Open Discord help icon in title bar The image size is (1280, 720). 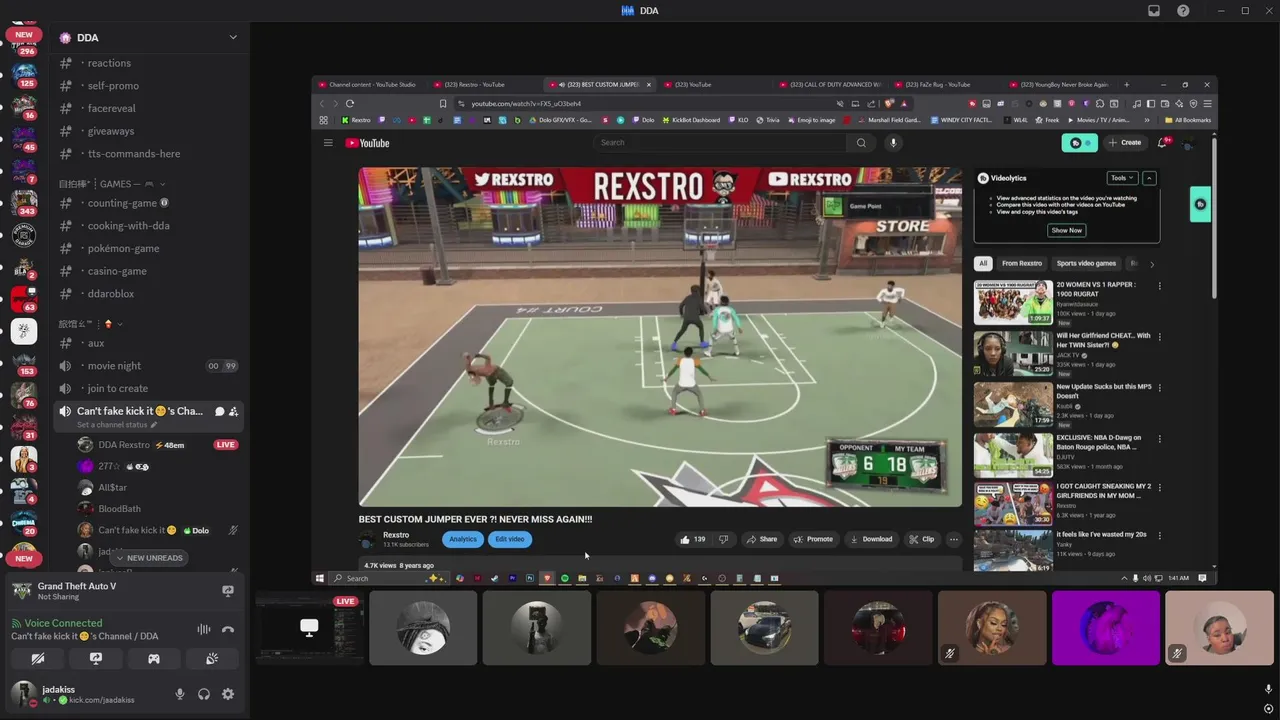pos(1183,11)
